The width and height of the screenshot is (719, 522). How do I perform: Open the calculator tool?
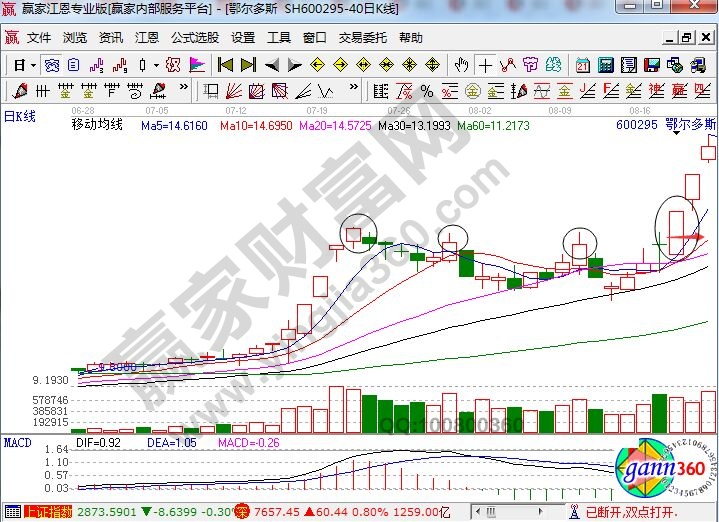605,65
